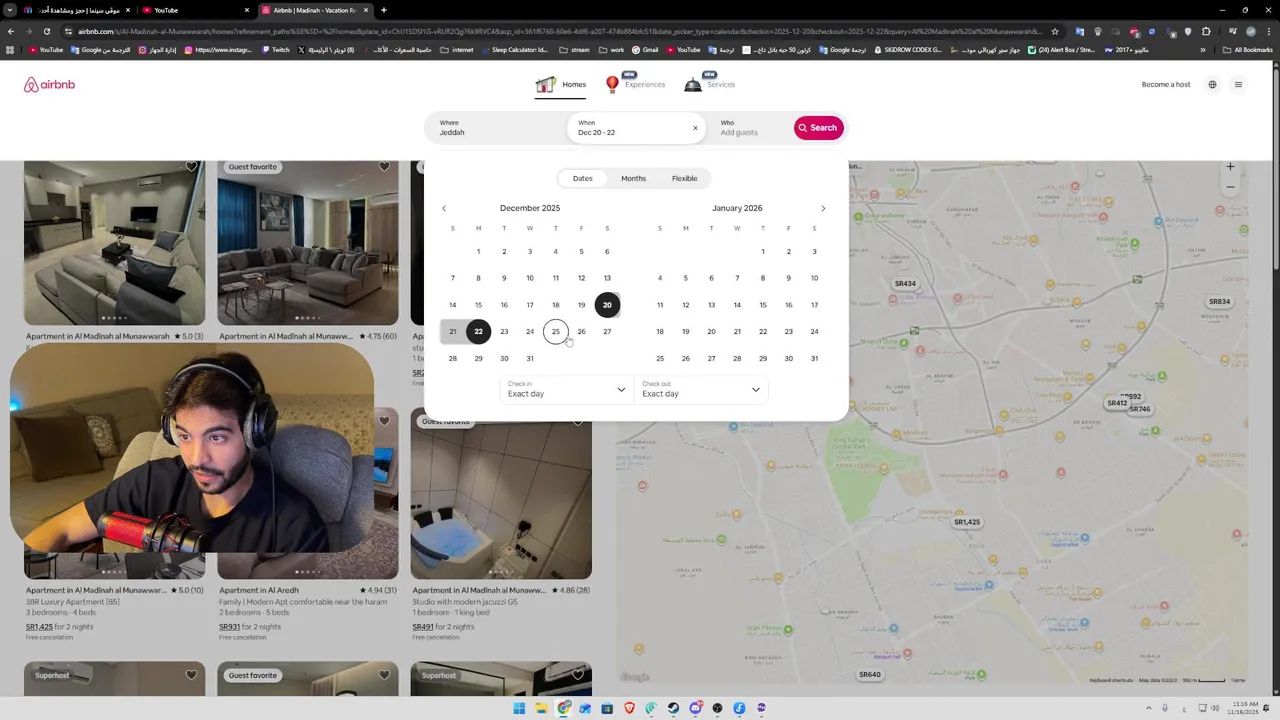The image size is (1280, 720).
Task: Click the Who Add guests field
Action: [752, 128]
